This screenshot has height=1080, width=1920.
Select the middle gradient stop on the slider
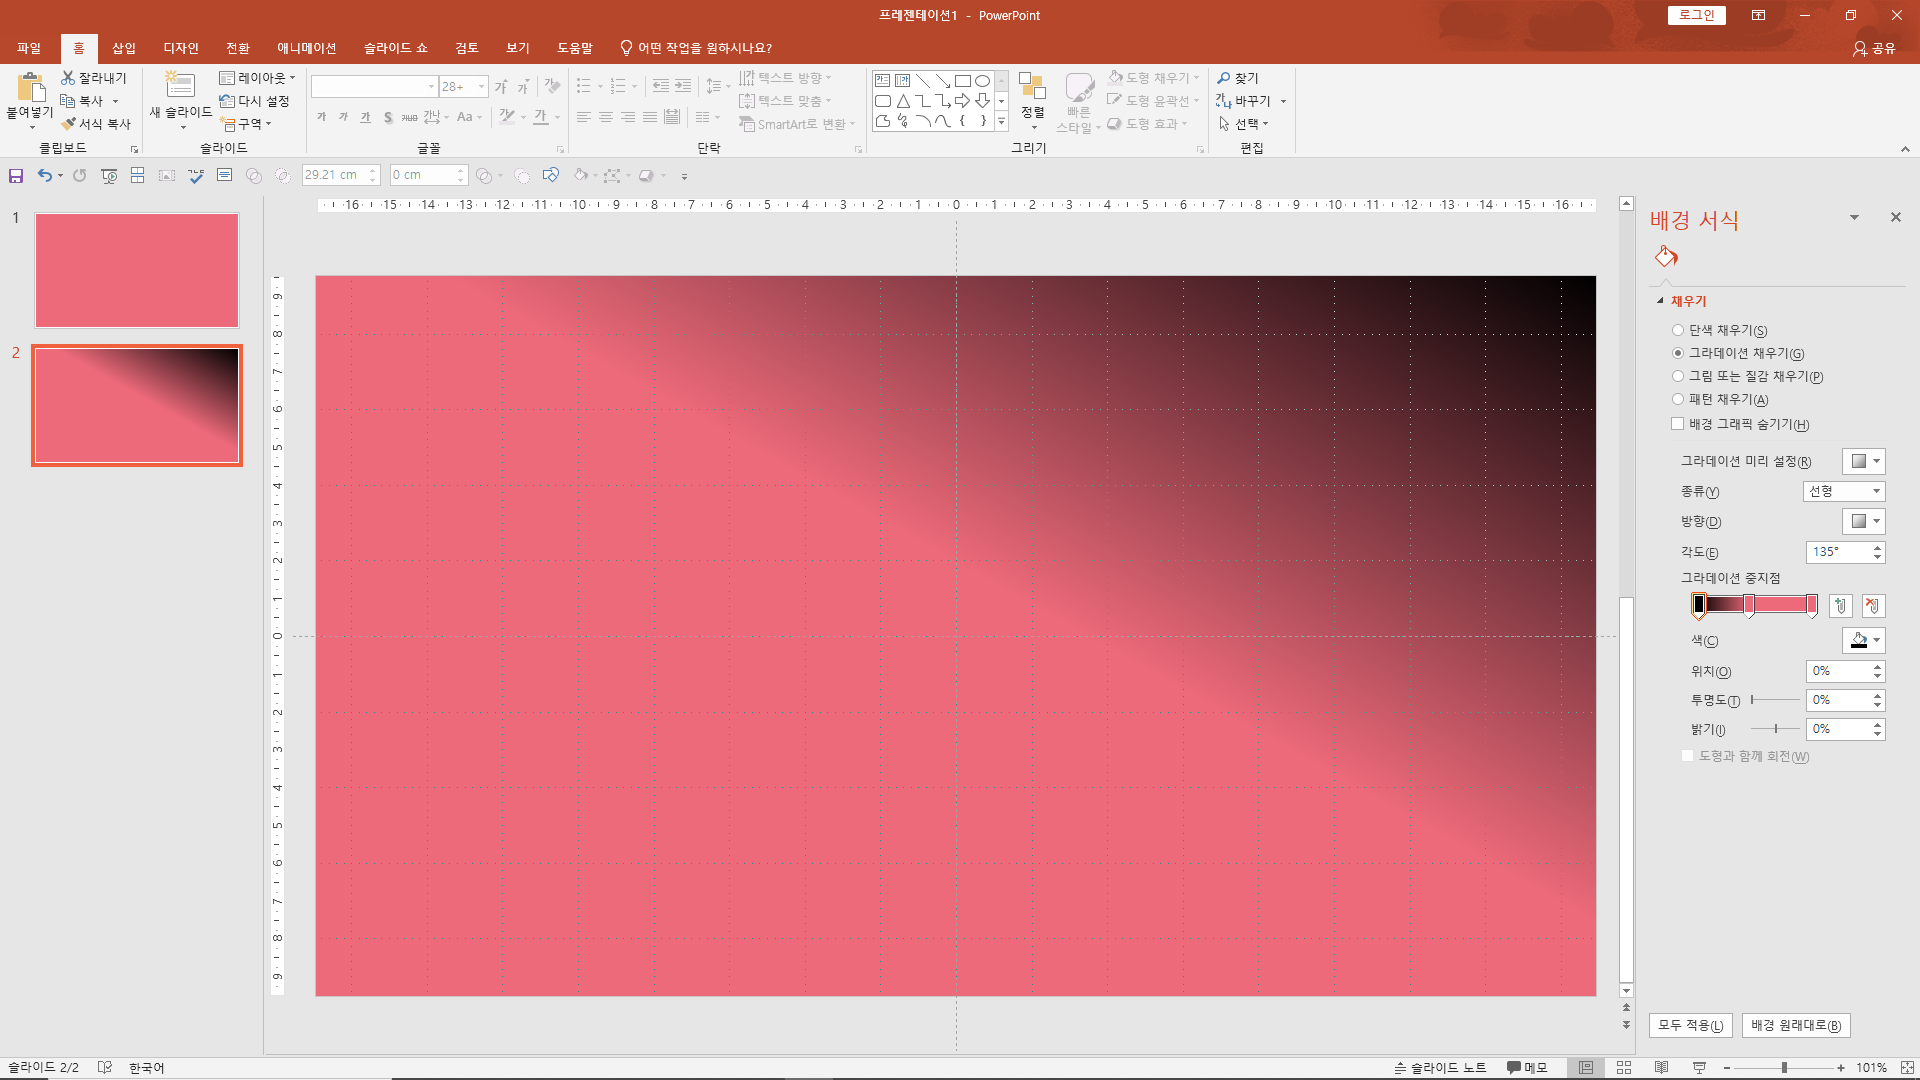(1749, 604)
